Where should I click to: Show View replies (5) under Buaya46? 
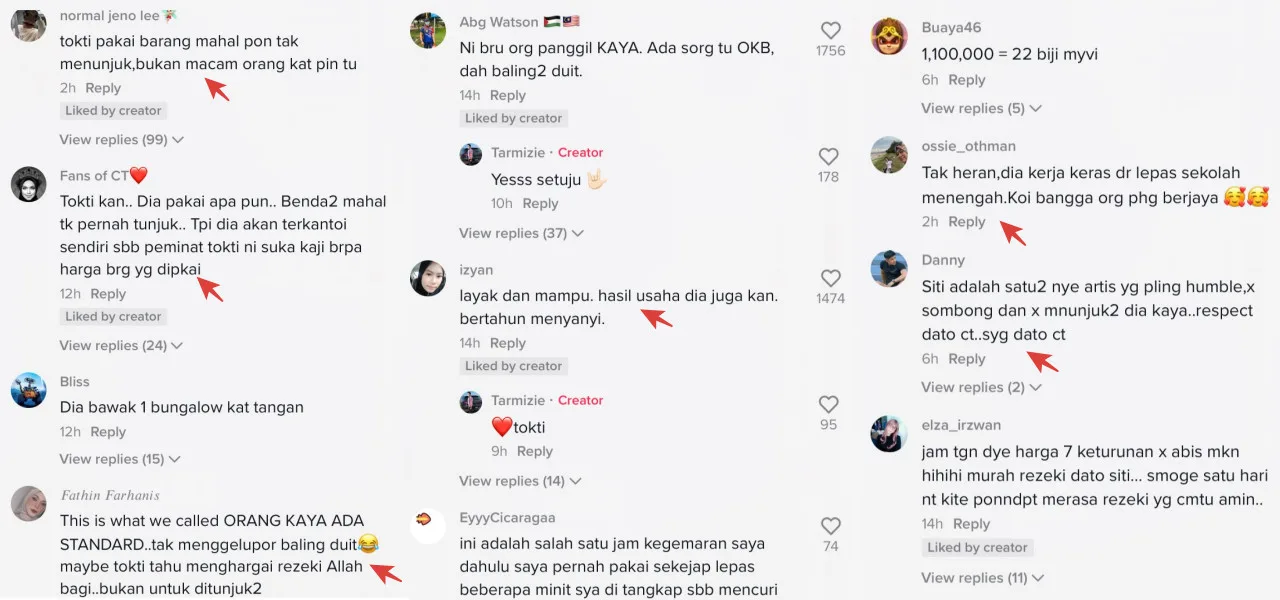(x=981, y=108)
